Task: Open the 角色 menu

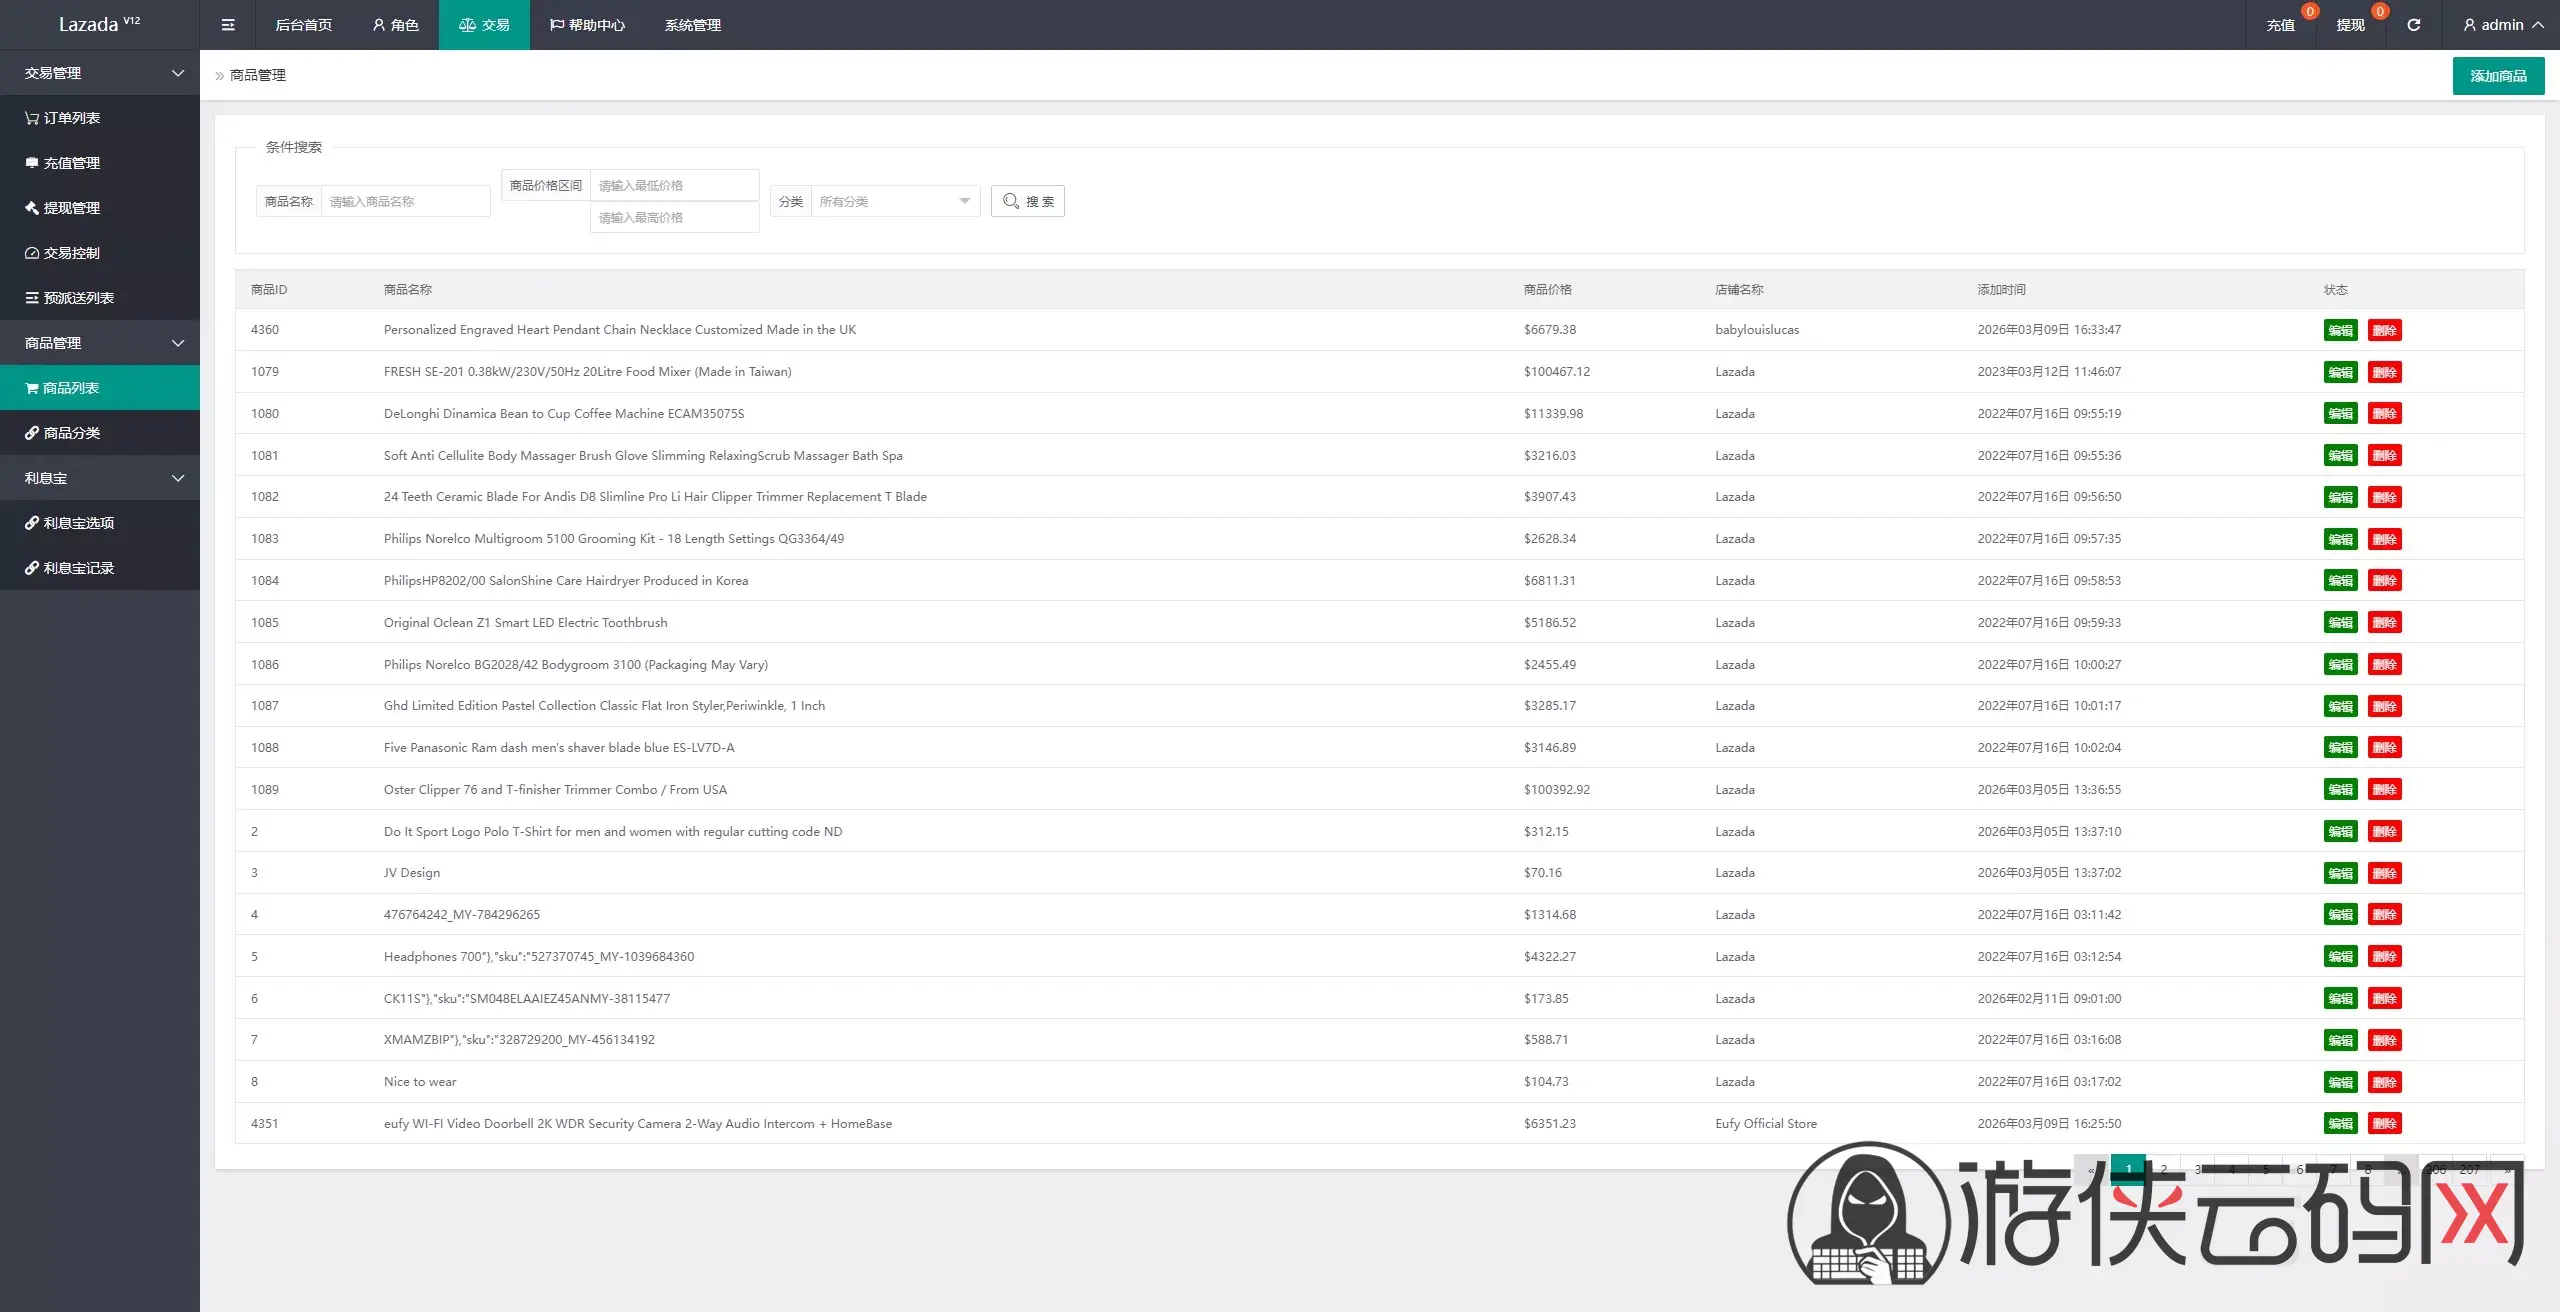Action: pyautogui.click(x=395, y=25)
